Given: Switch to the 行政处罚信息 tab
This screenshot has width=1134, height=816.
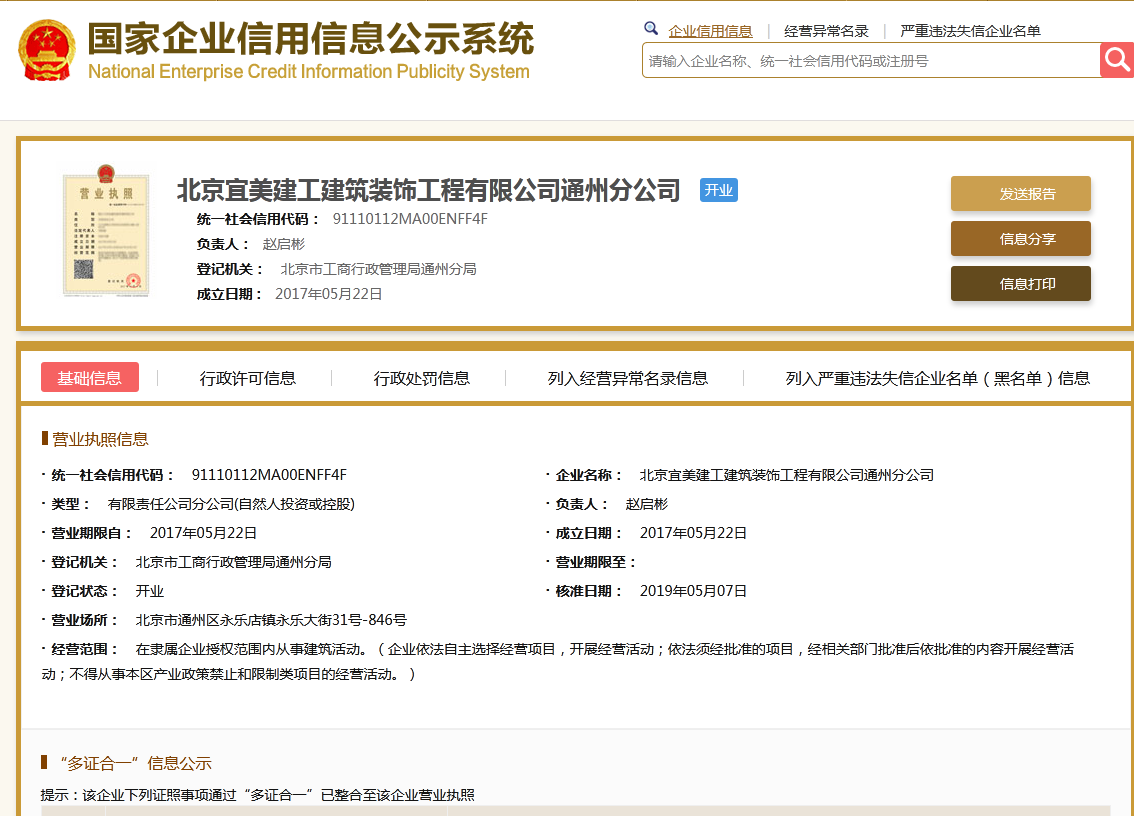Looking at the screenshot, I should click(x=422, y=378).
